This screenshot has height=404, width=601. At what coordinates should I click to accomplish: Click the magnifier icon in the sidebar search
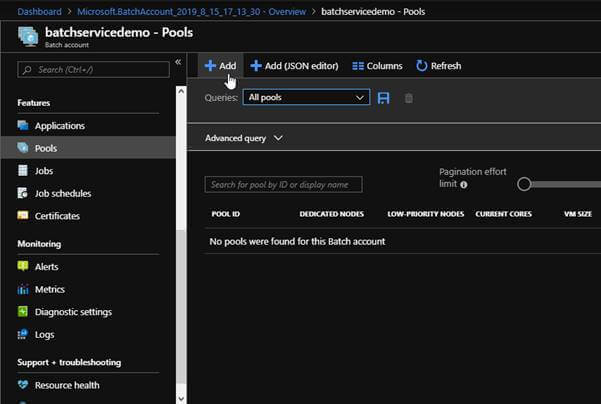click(27, 70)
